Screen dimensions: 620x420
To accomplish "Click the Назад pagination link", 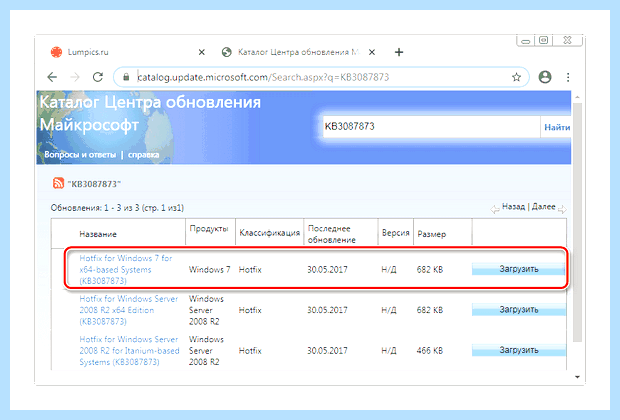I will point(513,206).
